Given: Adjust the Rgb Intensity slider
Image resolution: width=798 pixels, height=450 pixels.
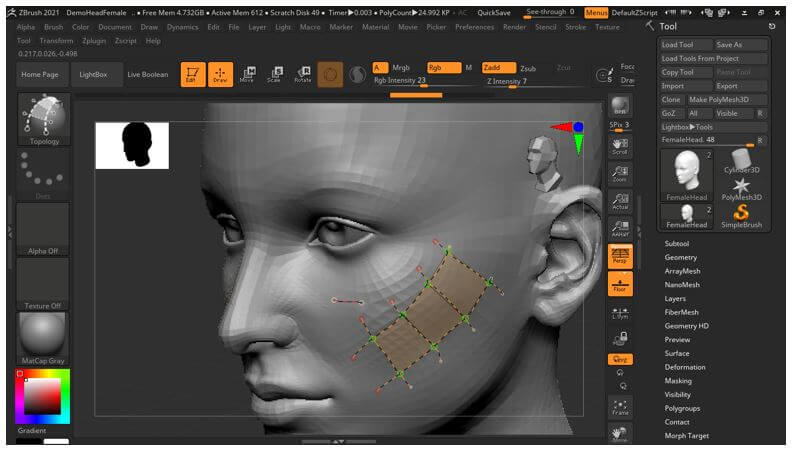Looking at the screenshot, I should (x=422, y=81).
